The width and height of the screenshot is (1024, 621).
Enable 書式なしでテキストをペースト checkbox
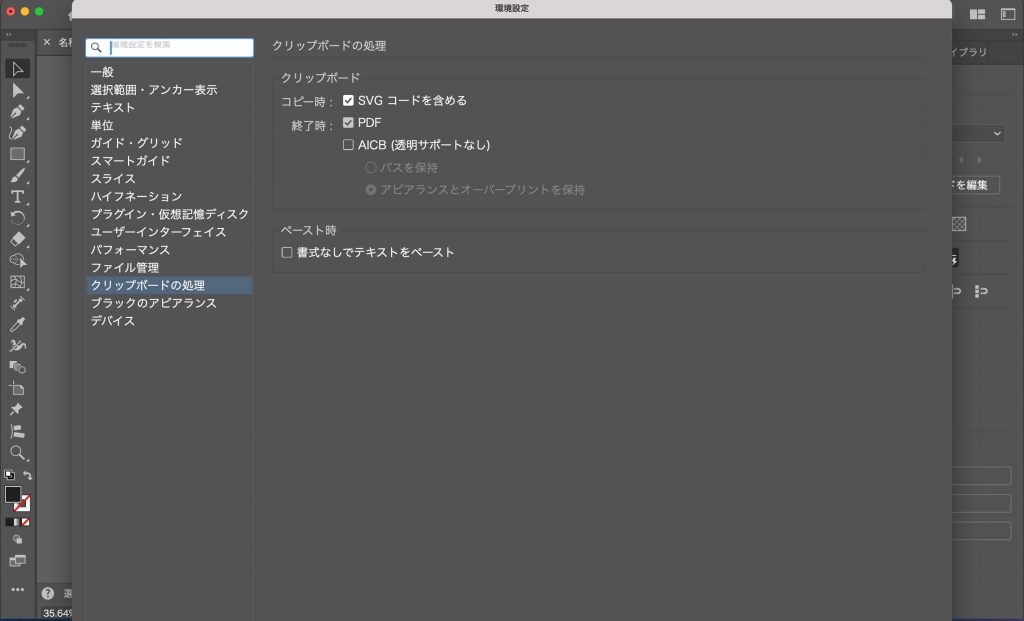point(287,253)
